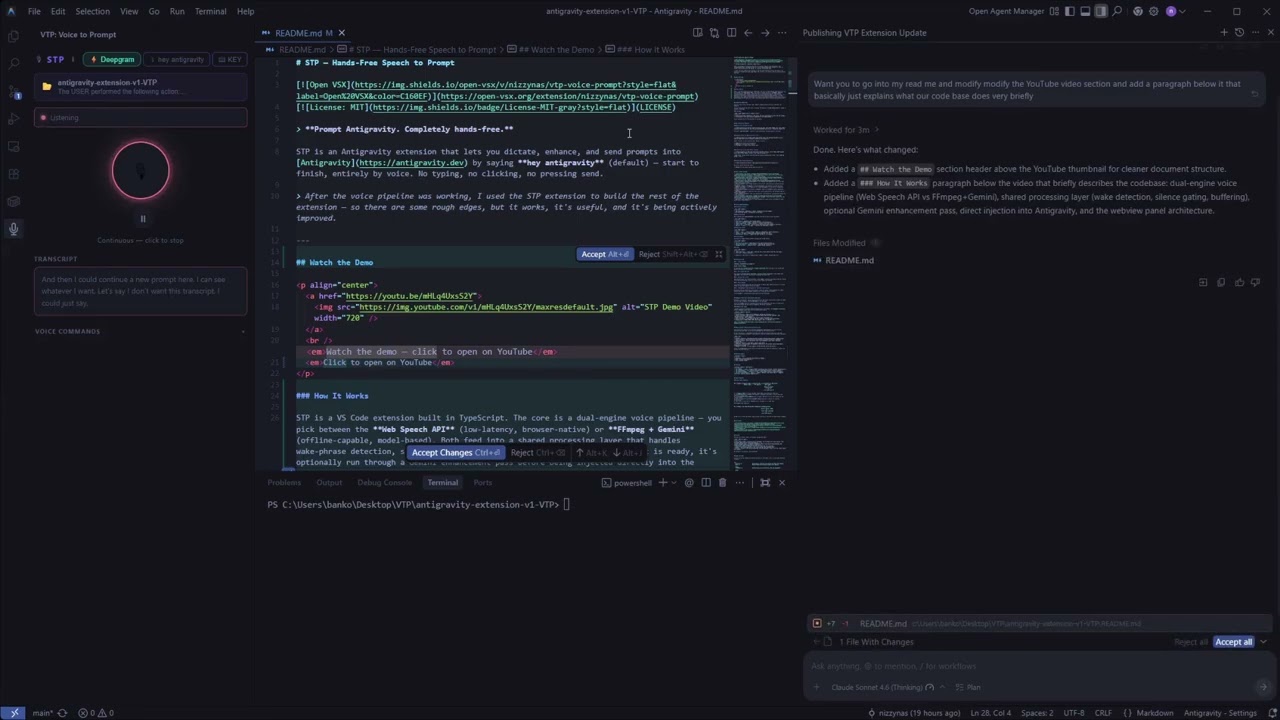Accept the inline diff change
This screenshot has width=1280, height=720.
click(x=605, y=254)
